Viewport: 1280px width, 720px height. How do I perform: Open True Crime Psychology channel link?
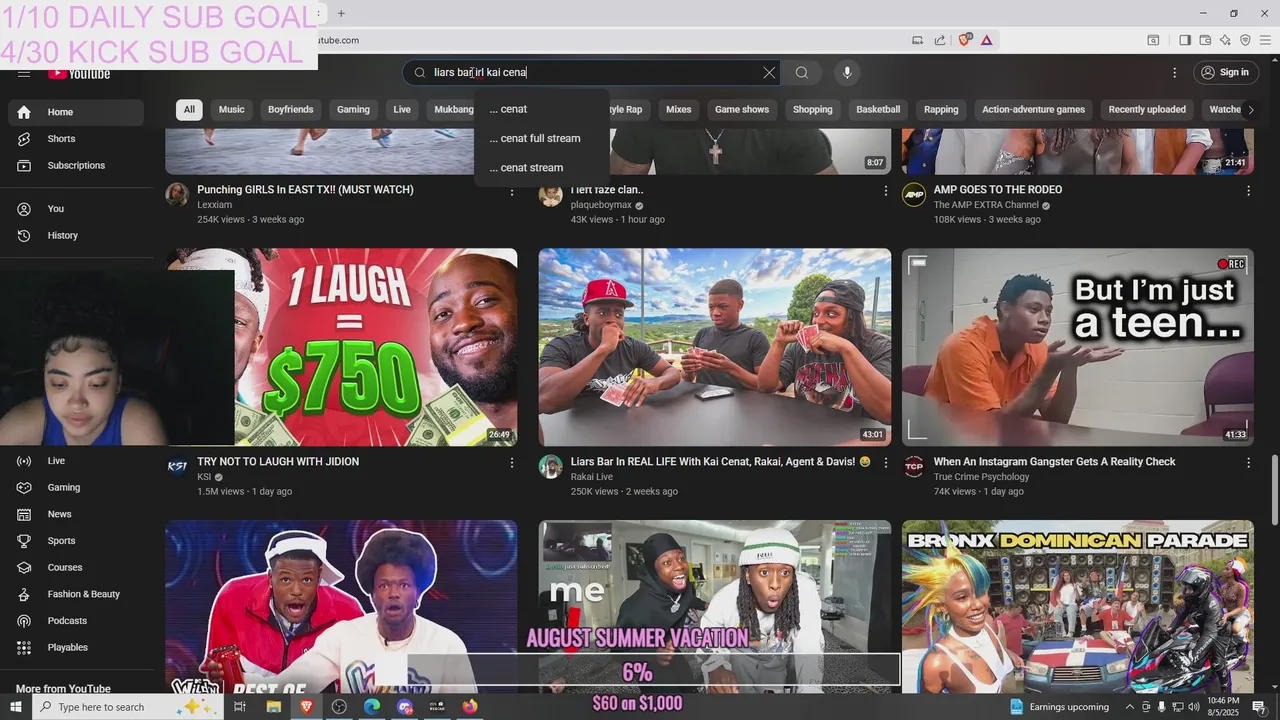click(x=981, y=477)
